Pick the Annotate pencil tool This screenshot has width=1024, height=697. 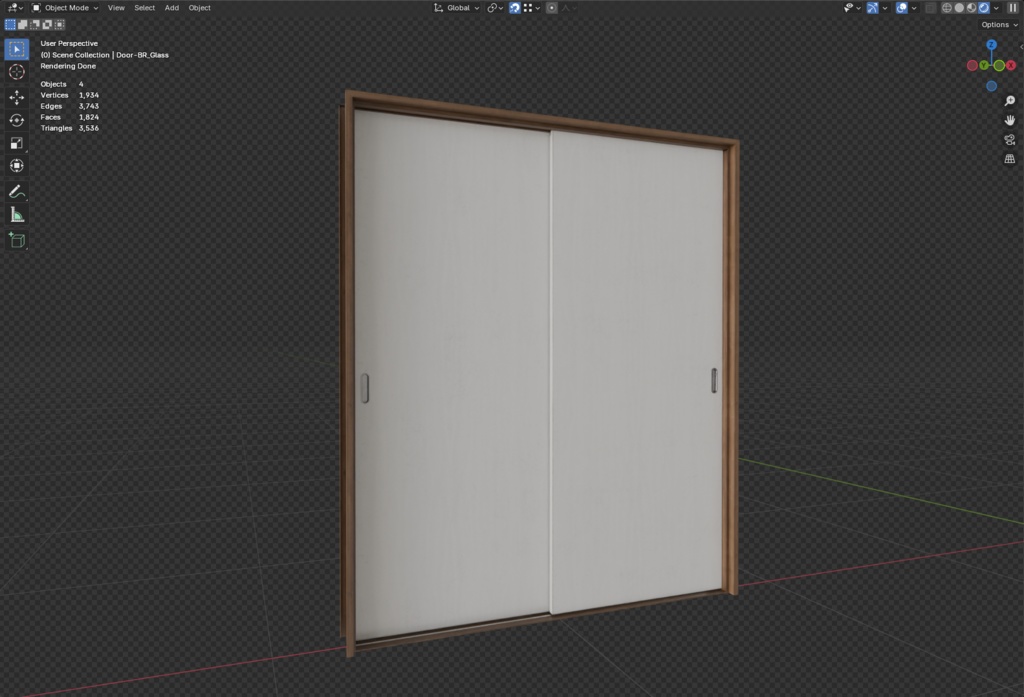pos(17,191)
